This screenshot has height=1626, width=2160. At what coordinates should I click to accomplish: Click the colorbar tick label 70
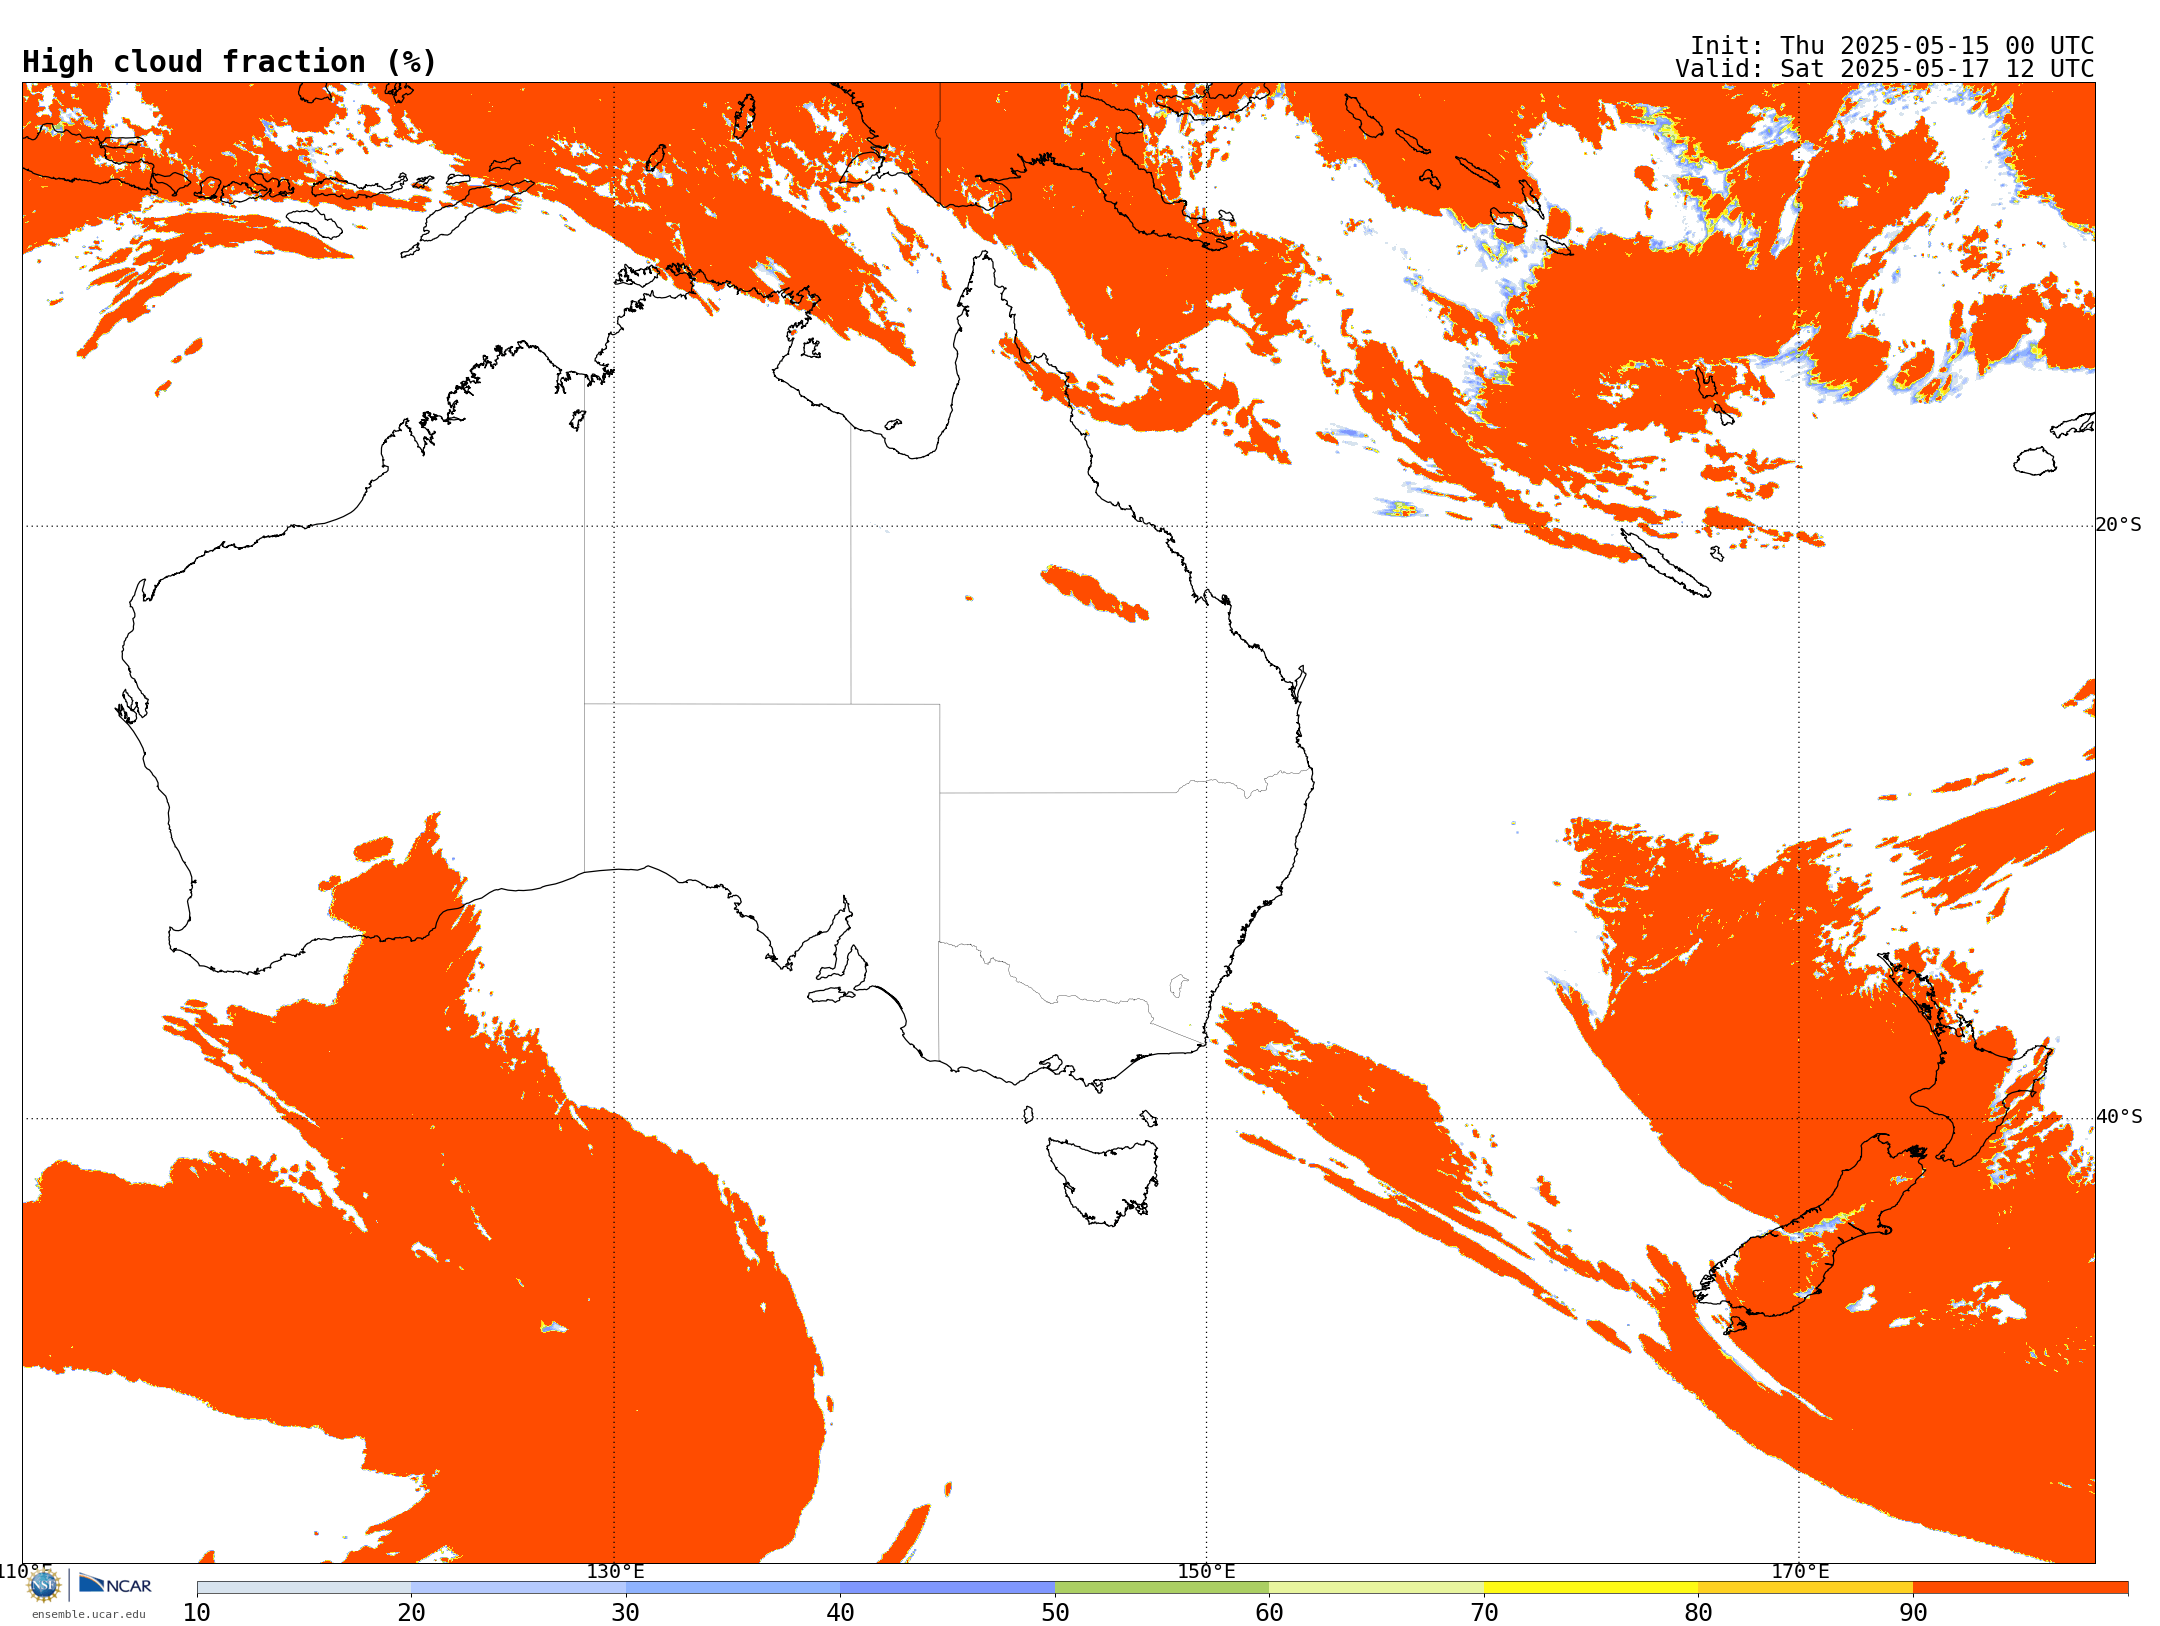(x=1484, y=1613)
